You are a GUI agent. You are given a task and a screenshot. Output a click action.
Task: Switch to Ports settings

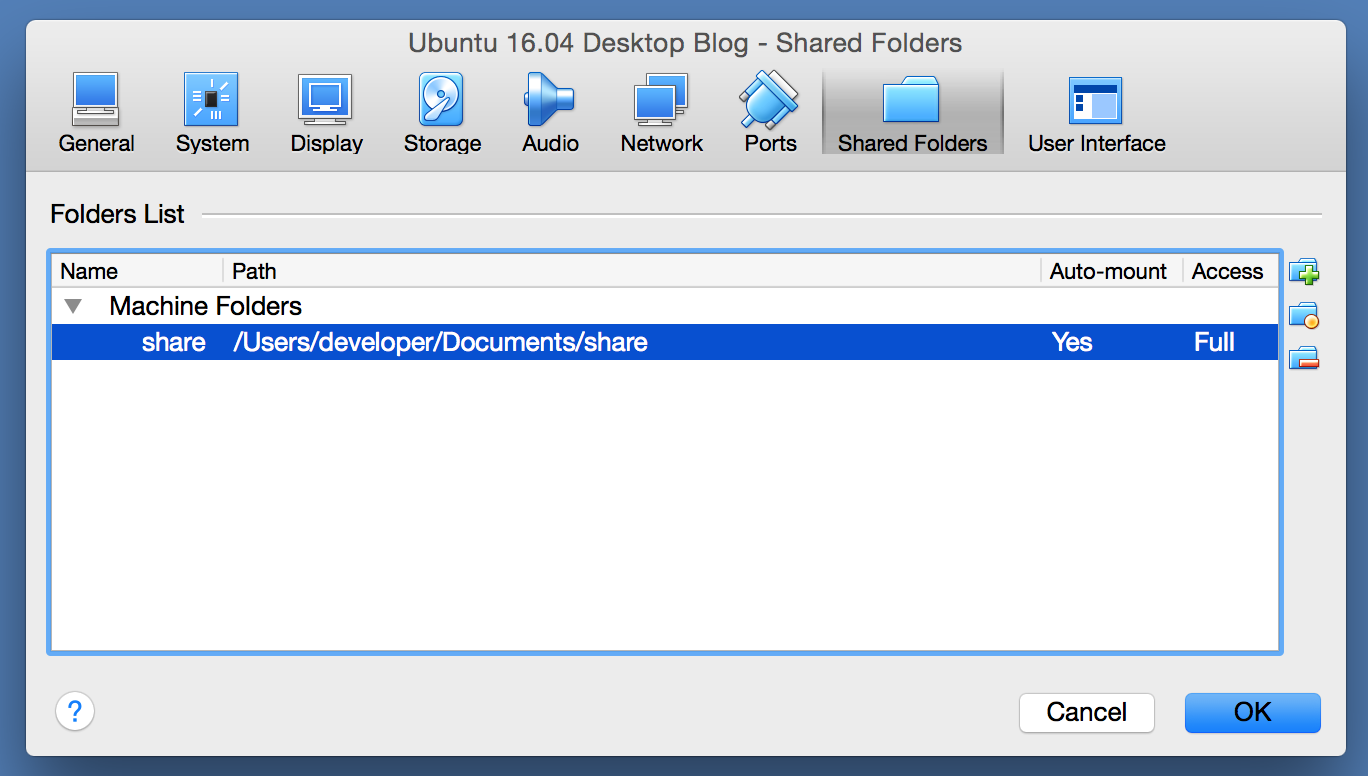tap(770, 113)
